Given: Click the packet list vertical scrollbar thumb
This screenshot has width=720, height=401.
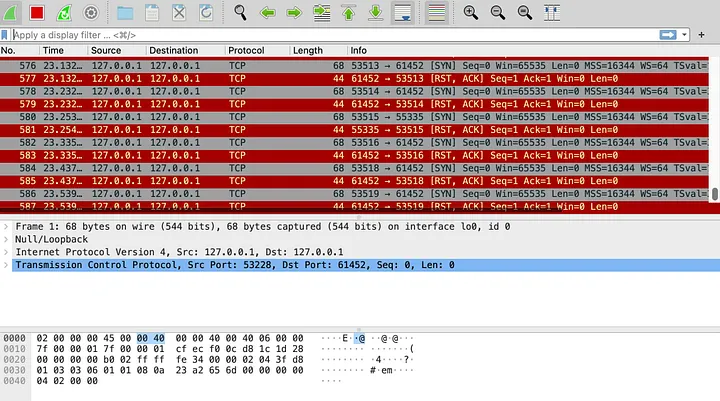Looking at the screenshot, I should (714, 194).
